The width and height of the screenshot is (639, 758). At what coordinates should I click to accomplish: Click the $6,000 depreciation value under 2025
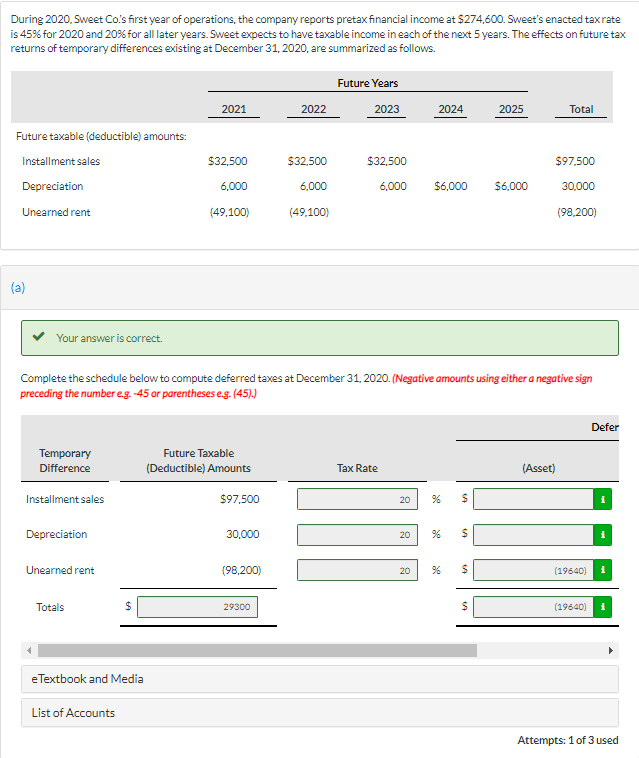click(x=511, y=186)
